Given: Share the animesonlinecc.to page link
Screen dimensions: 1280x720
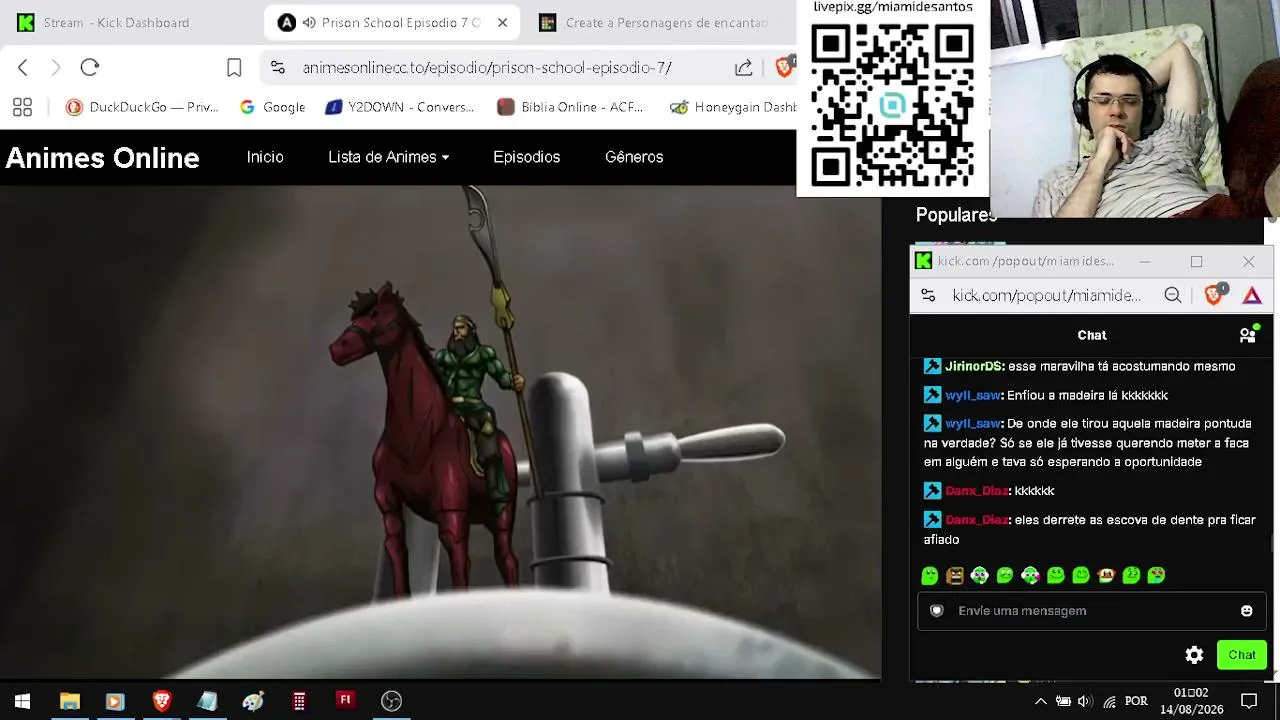Looking at the screenshot, I should (743, 67).
